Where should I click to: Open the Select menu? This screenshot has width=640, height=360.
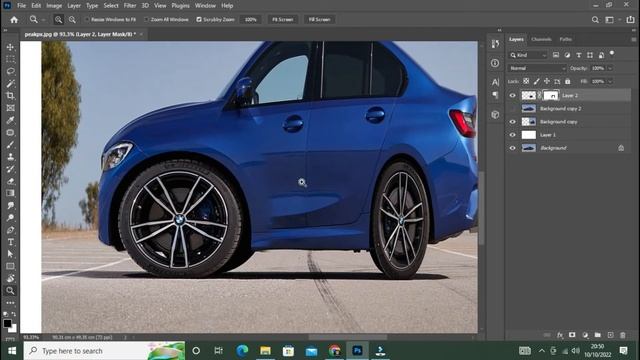[111, 6]
